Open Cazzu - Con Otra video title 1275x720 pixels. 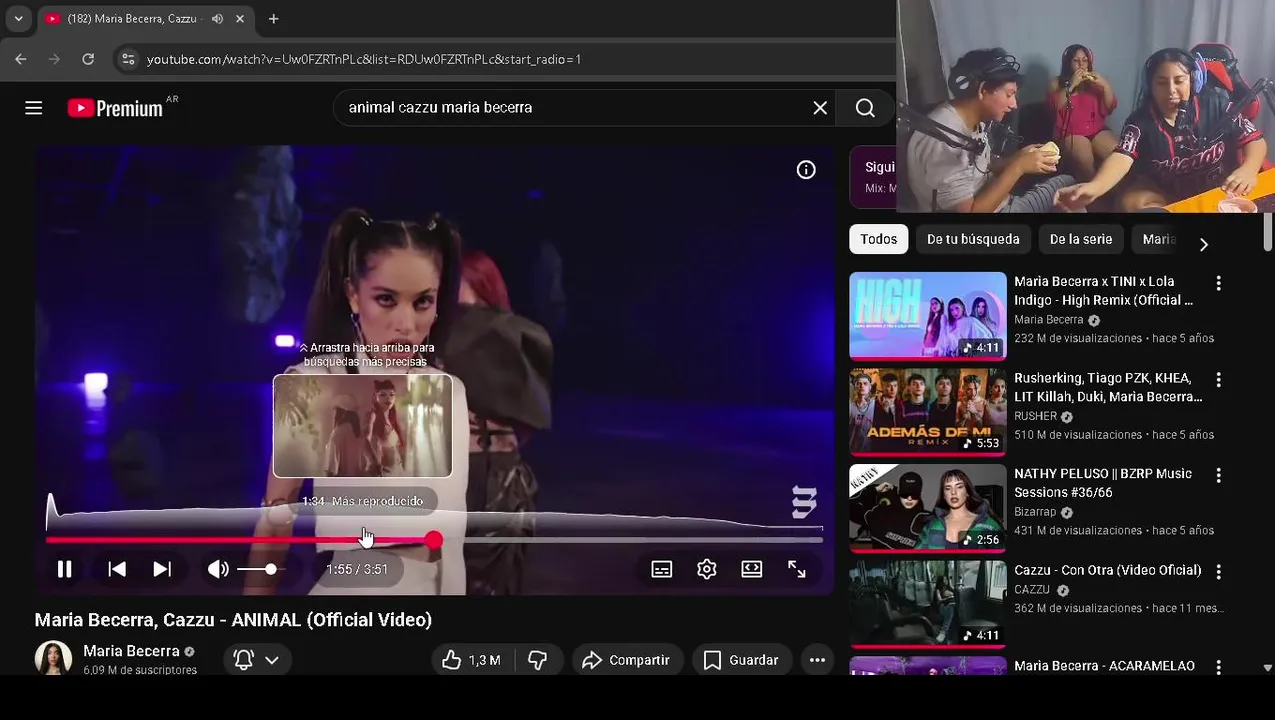pyautogui.click(x=1108, y=570)
